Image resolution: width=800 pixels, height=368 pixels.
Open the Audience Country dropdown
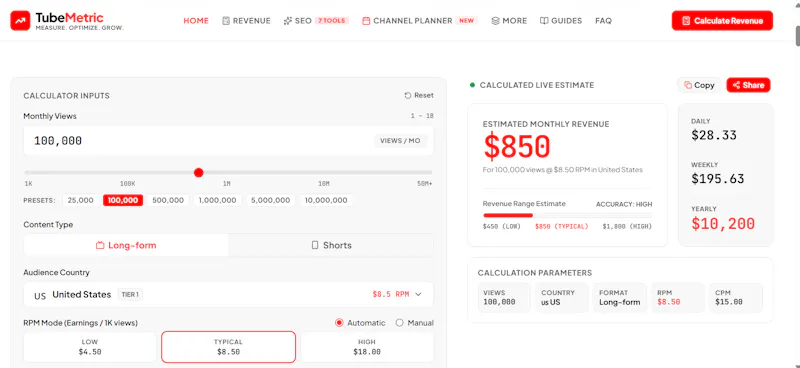point(228,295)
